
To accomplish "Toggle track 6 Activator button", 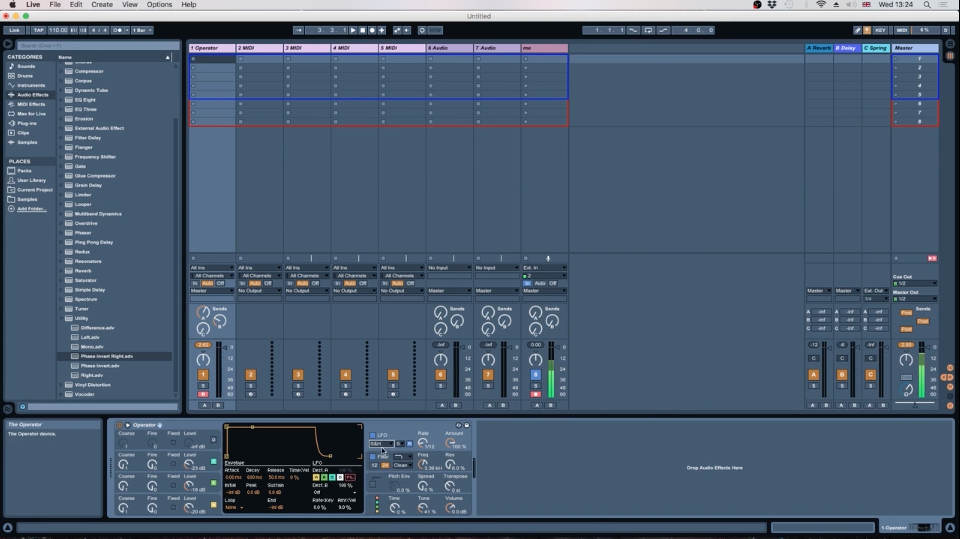I will click(440, 375).
